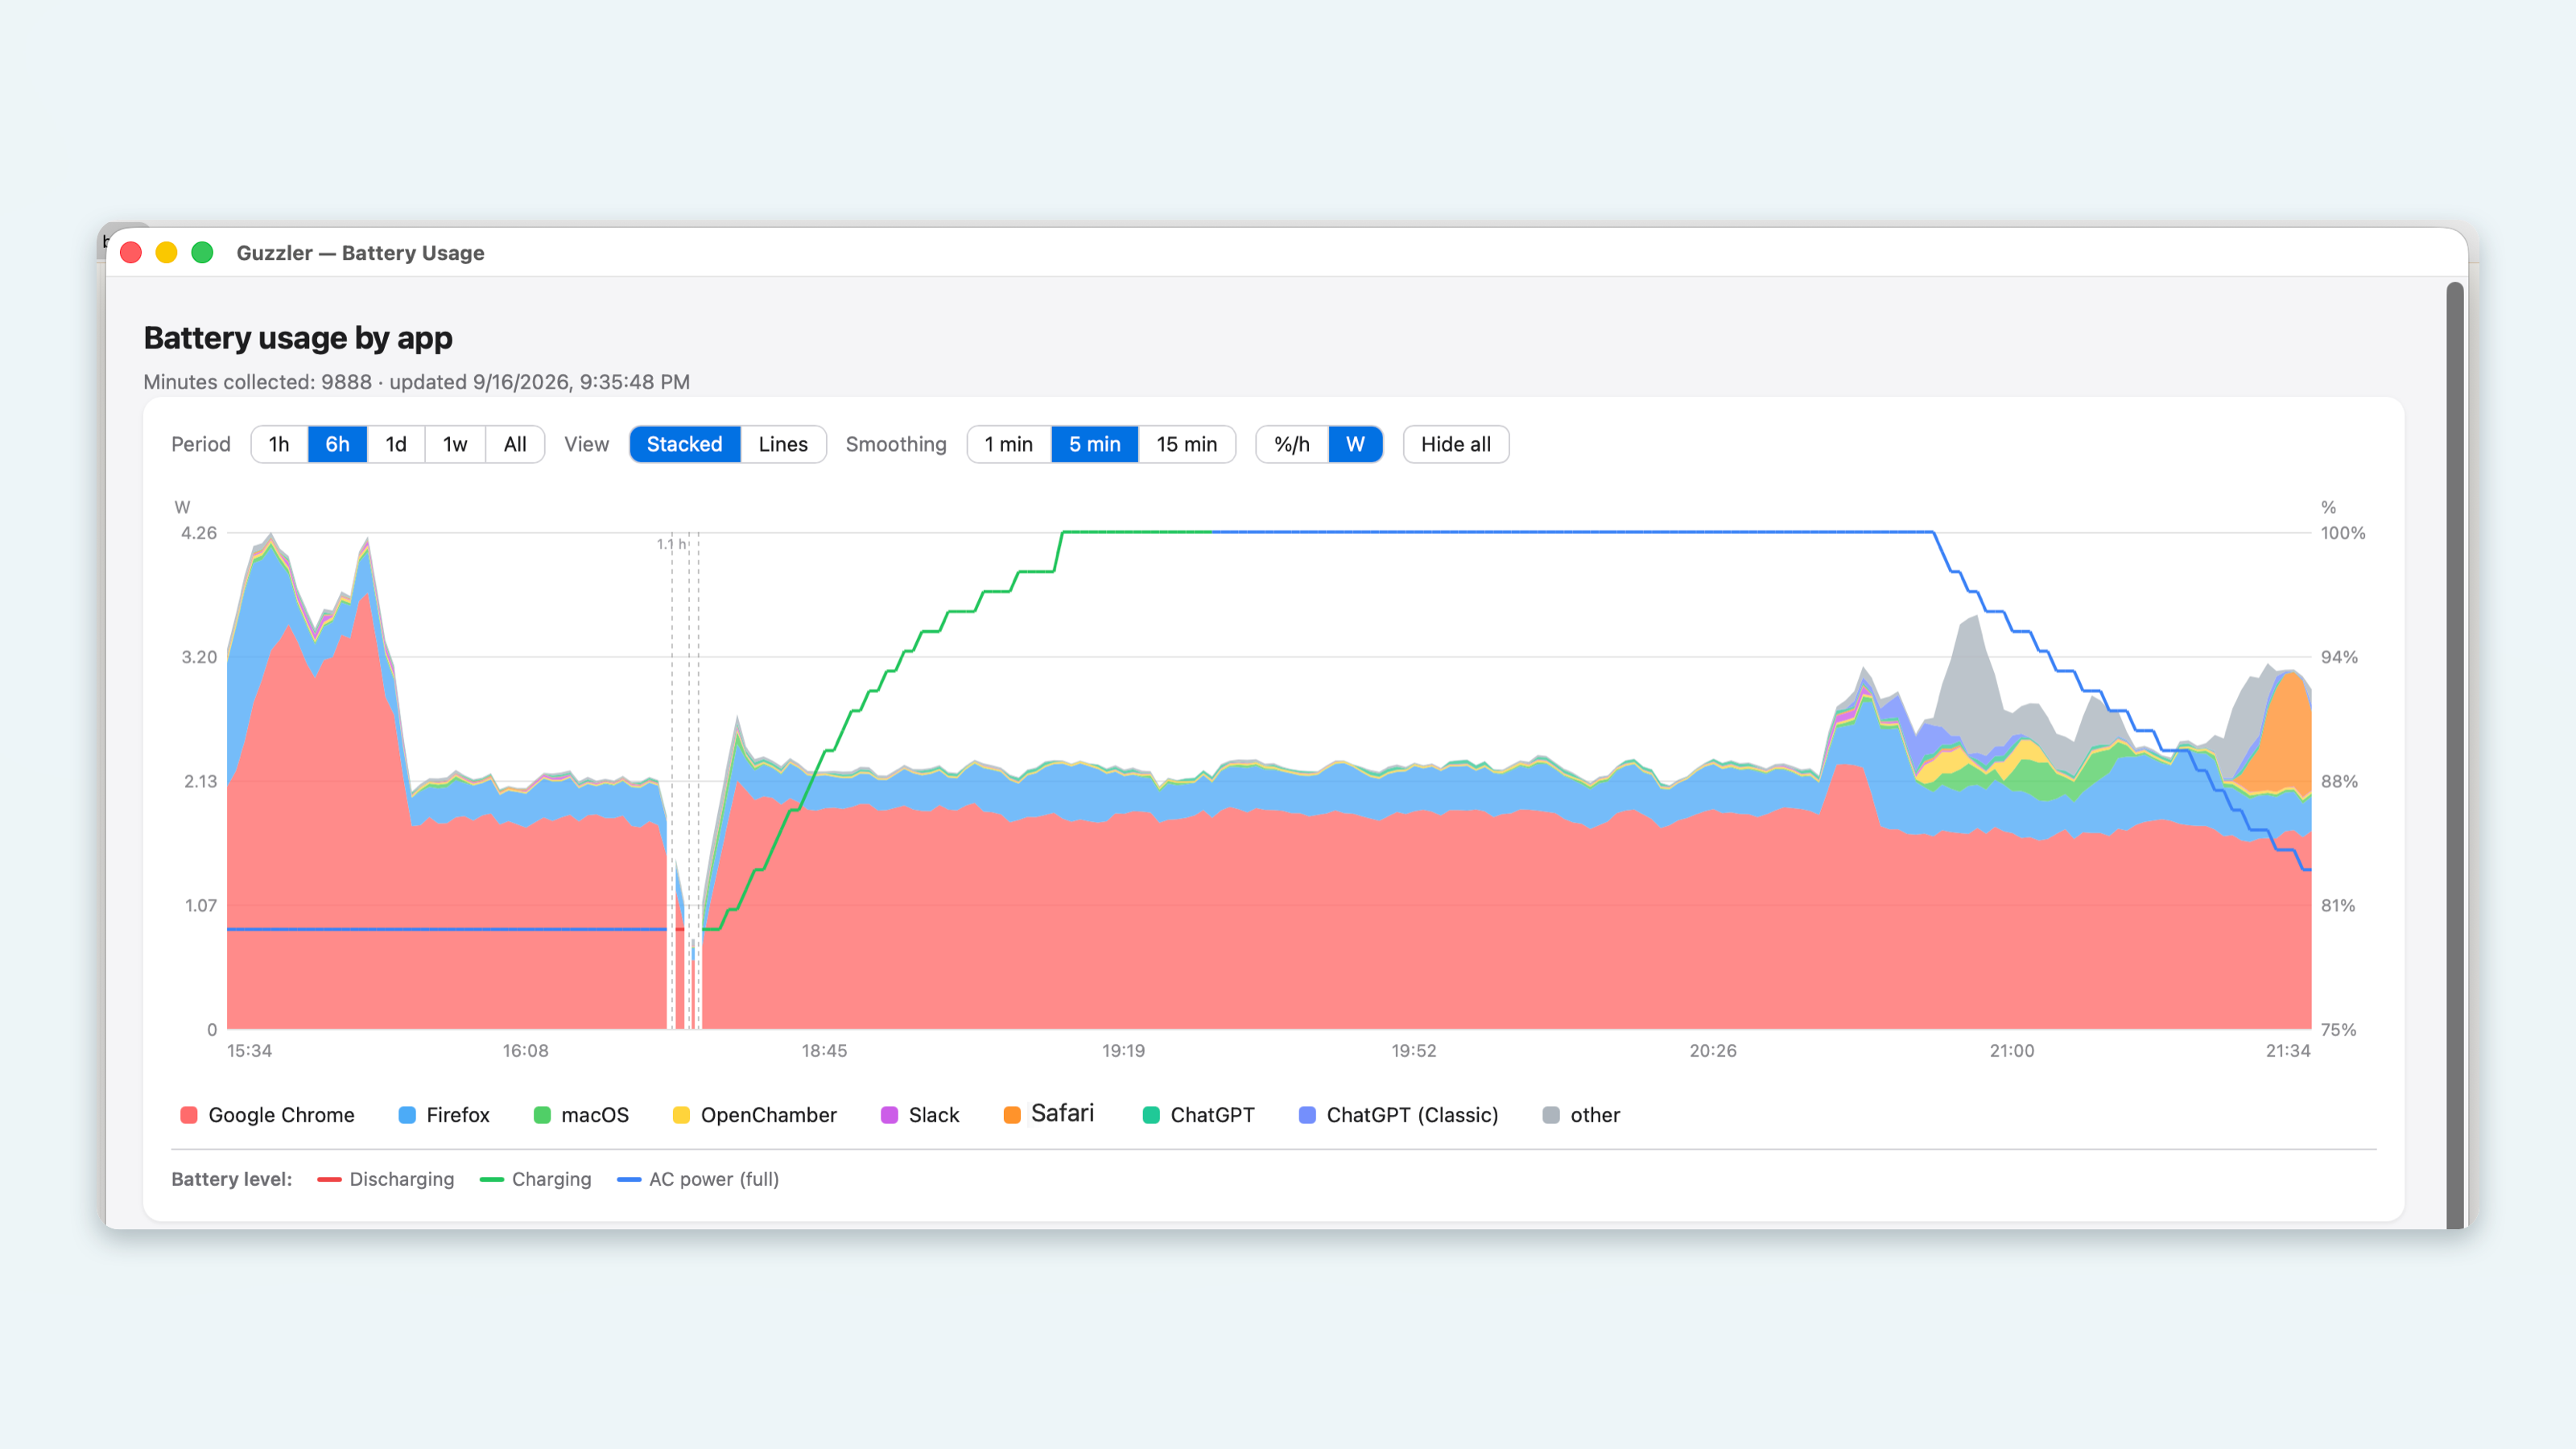The height and width of the screenshot is (1449, 2576).
Task: Set smoothing to 1 min
Action: point(1009,444)
